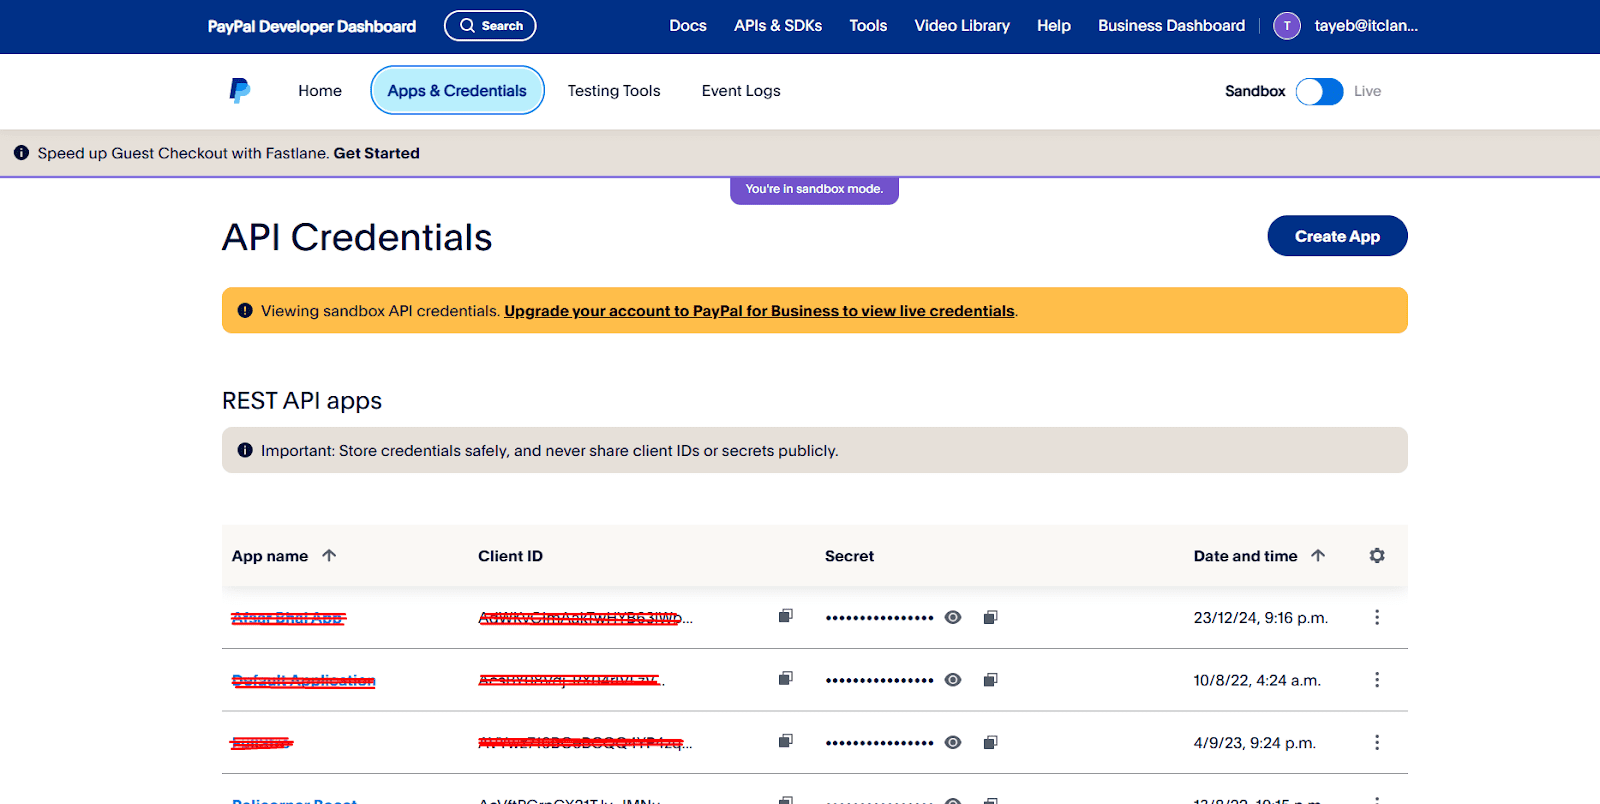Click the masked secret dots in 10/8/22 row

click(879, 681)
